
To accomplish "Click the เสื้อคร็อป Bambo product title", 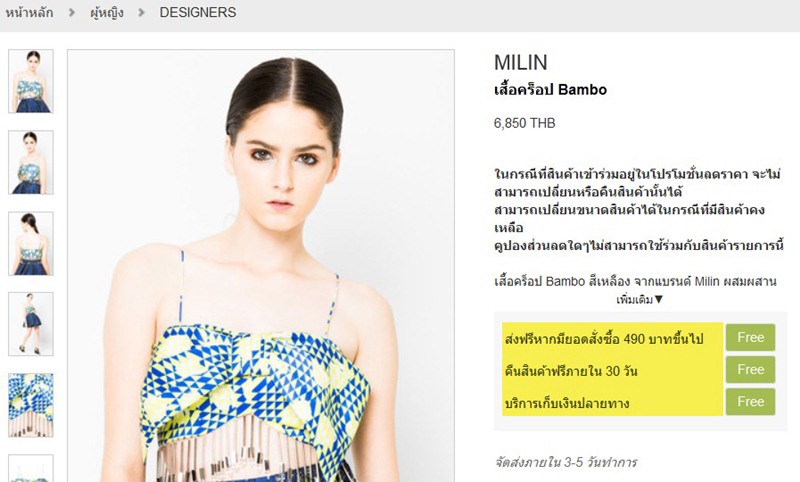I will [x=551, y=90].
